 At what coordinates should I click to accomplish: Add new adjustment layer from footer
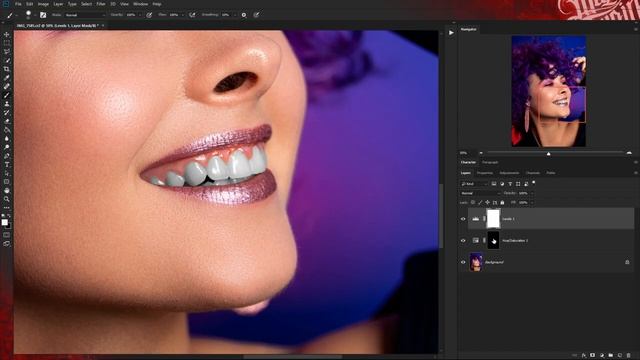point(602,356)
